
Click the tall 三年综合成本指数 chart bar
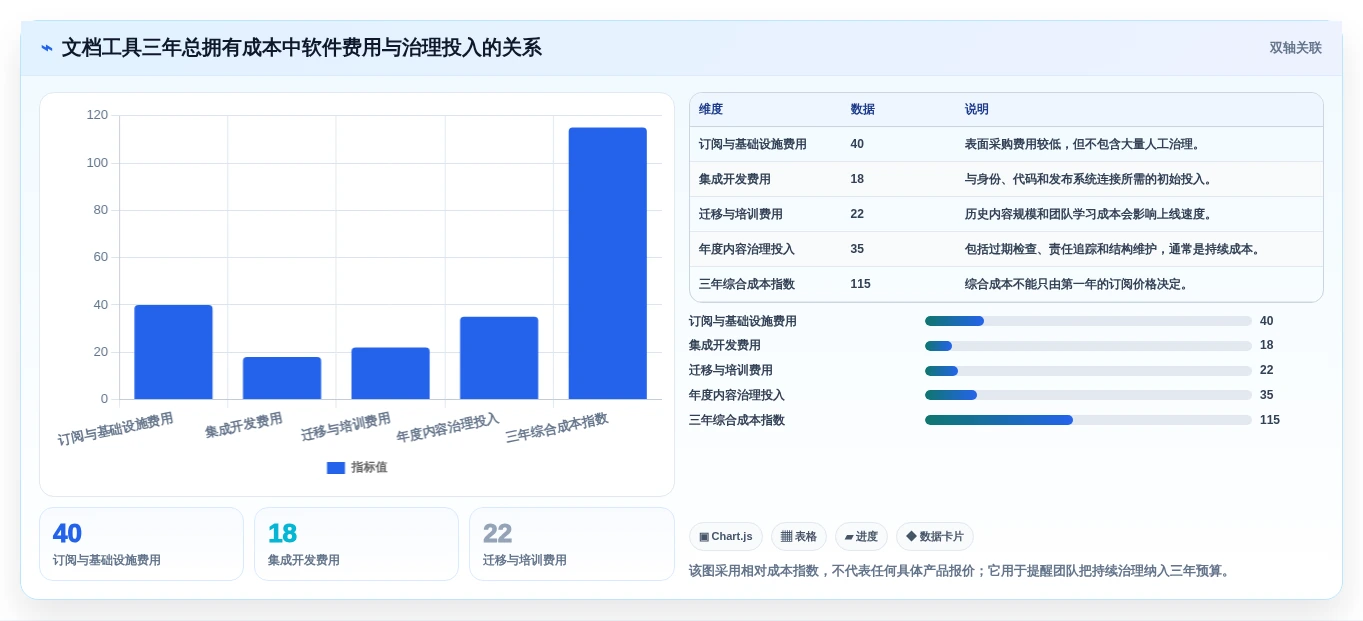click(608, 263)
